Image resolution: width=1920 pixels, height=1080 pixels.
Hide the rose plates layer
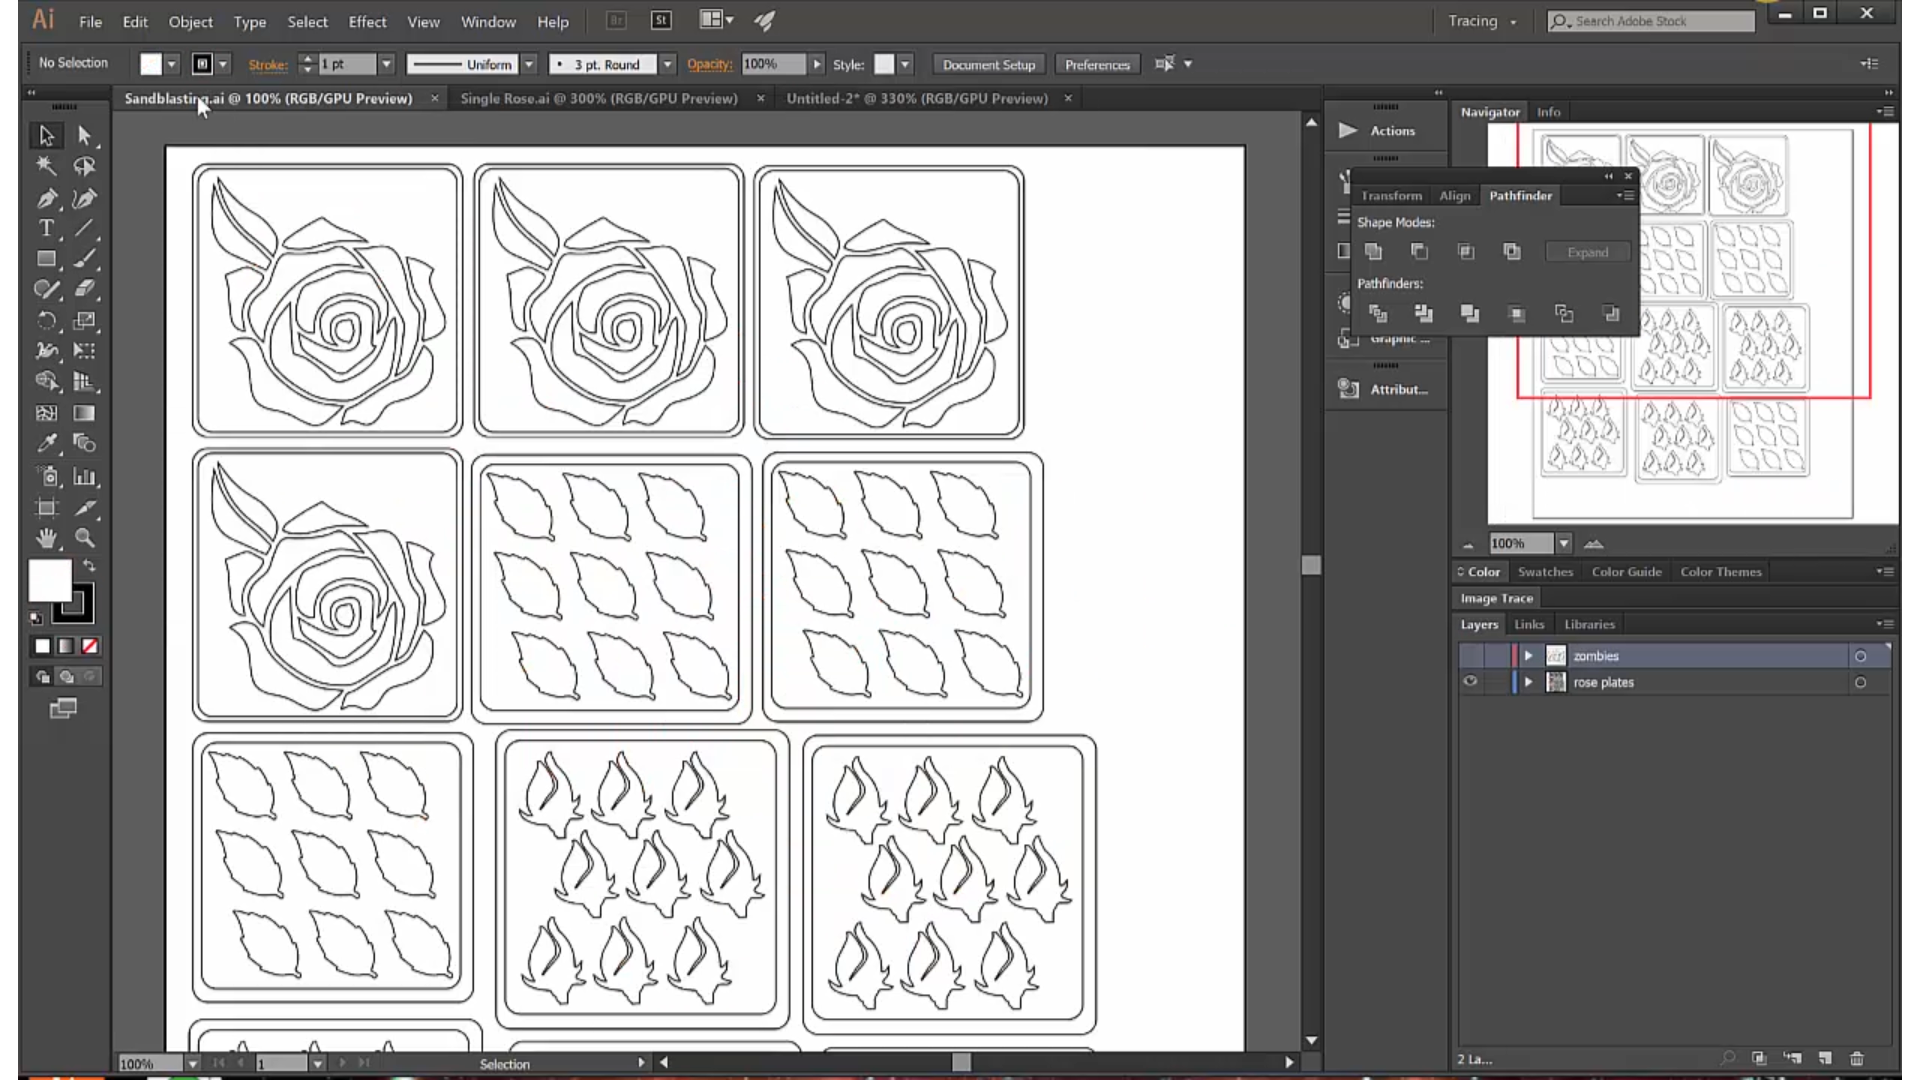pos(1470,682)
